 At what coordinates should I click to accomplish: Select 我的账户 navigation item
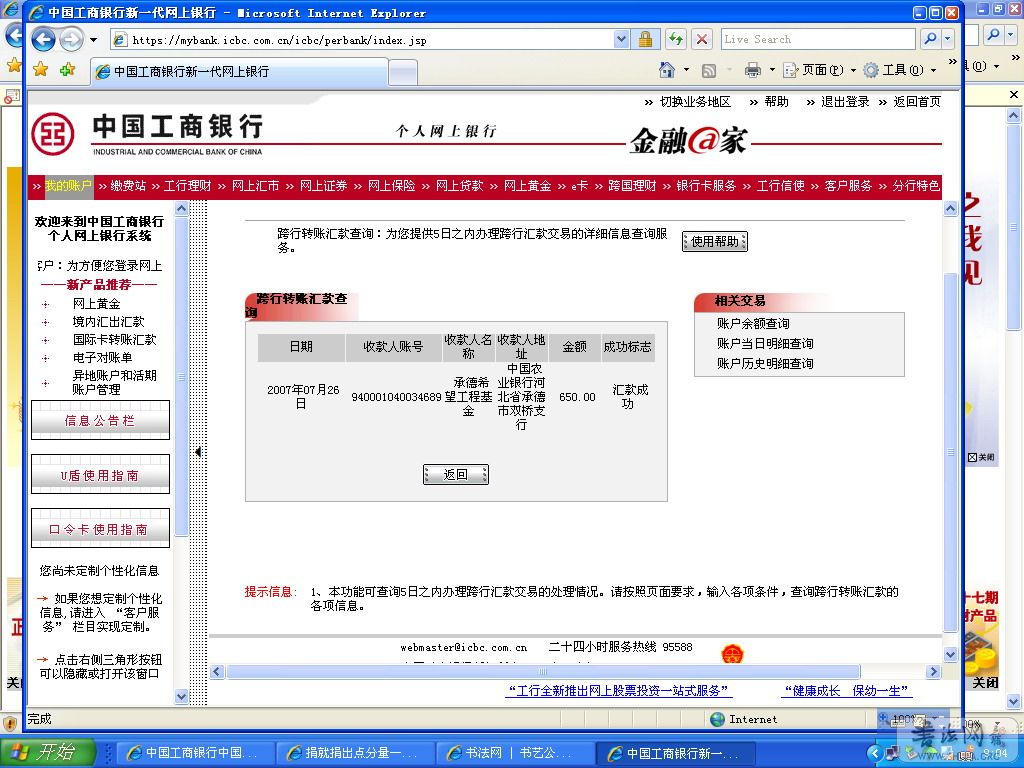point(68,186)
